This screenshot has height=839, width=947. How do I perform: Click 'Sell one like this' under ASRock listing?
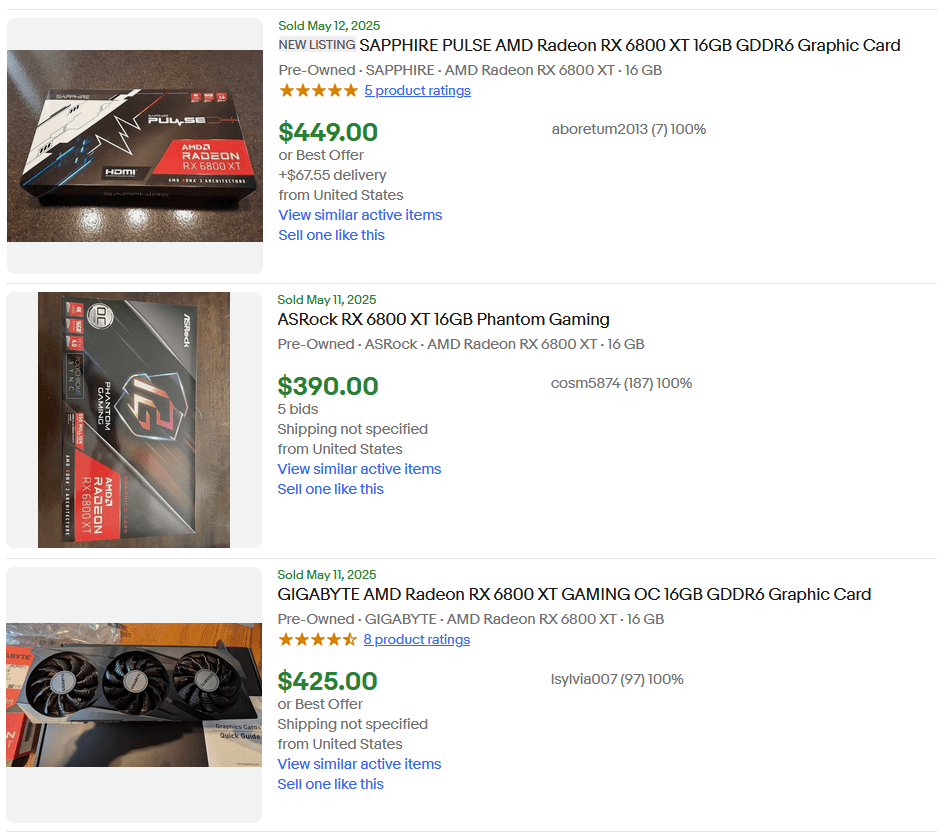330,489
